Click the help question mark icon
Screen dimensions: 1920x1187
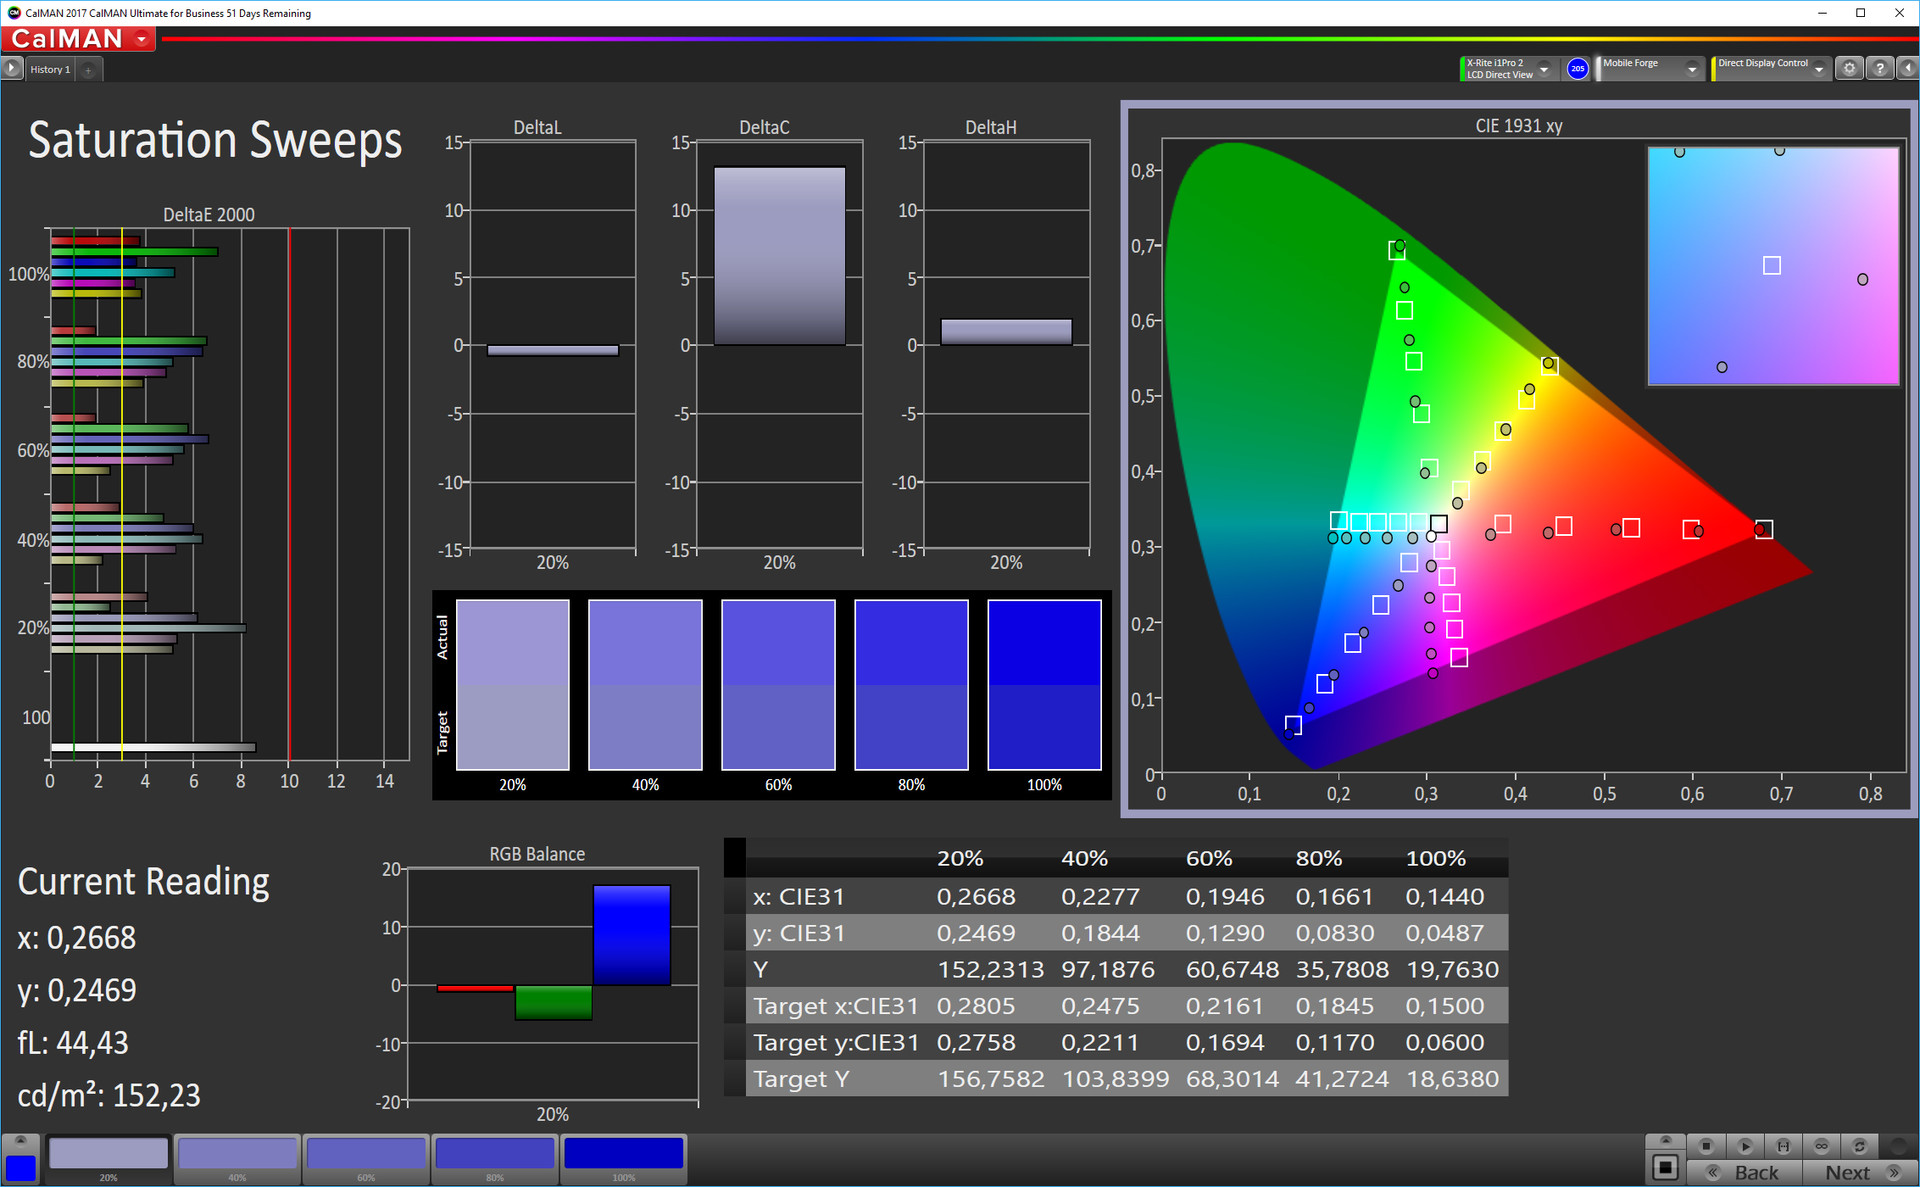(1880, 68)
